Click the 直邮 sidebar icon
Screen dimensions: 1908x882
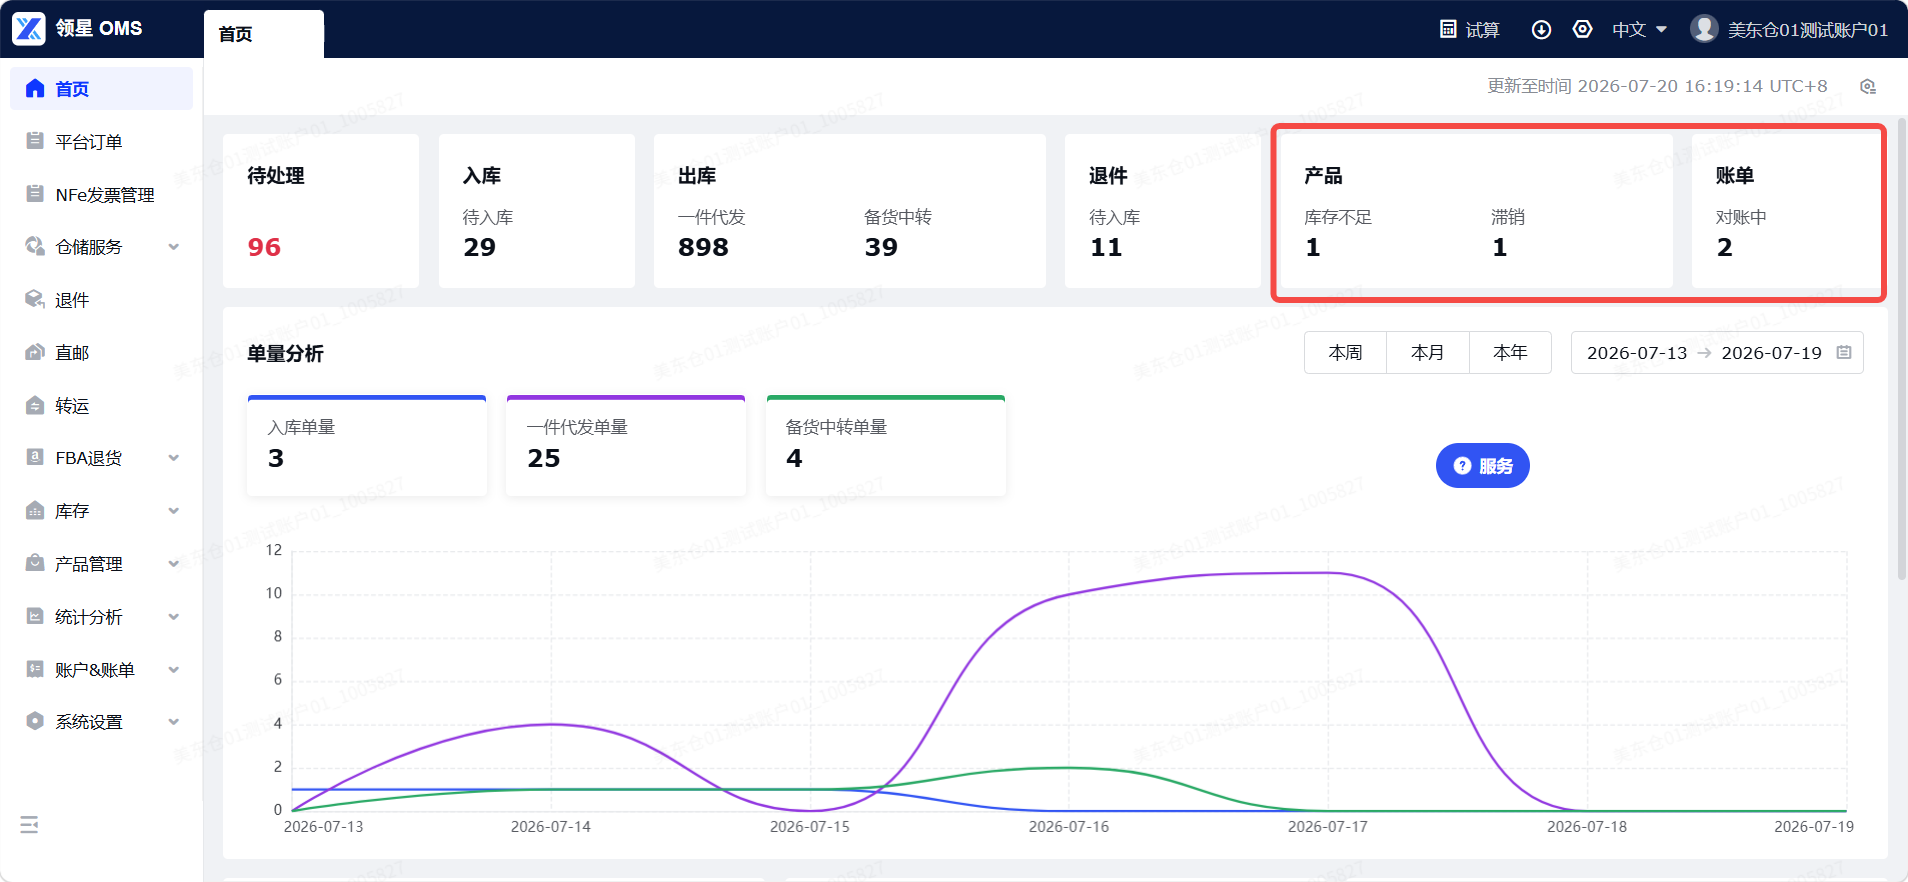coord(35,352)
